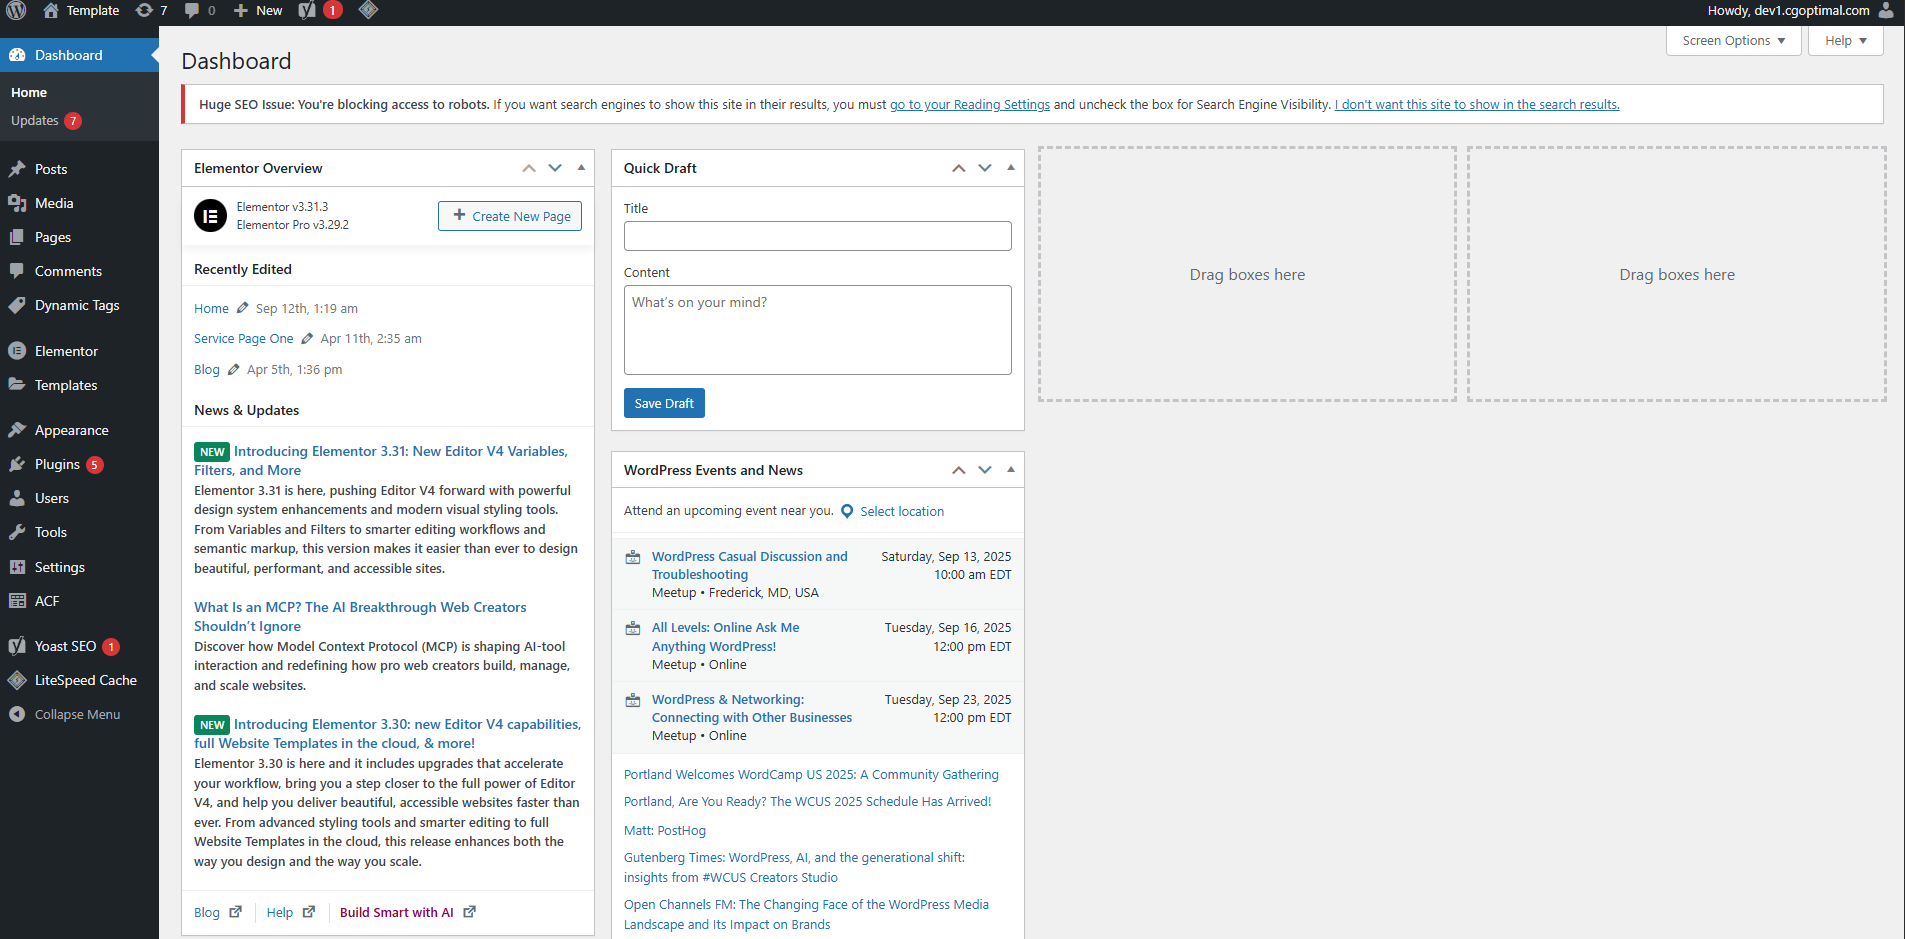Click LiteSpeed diamond icon in admin bar

[368, 10]
